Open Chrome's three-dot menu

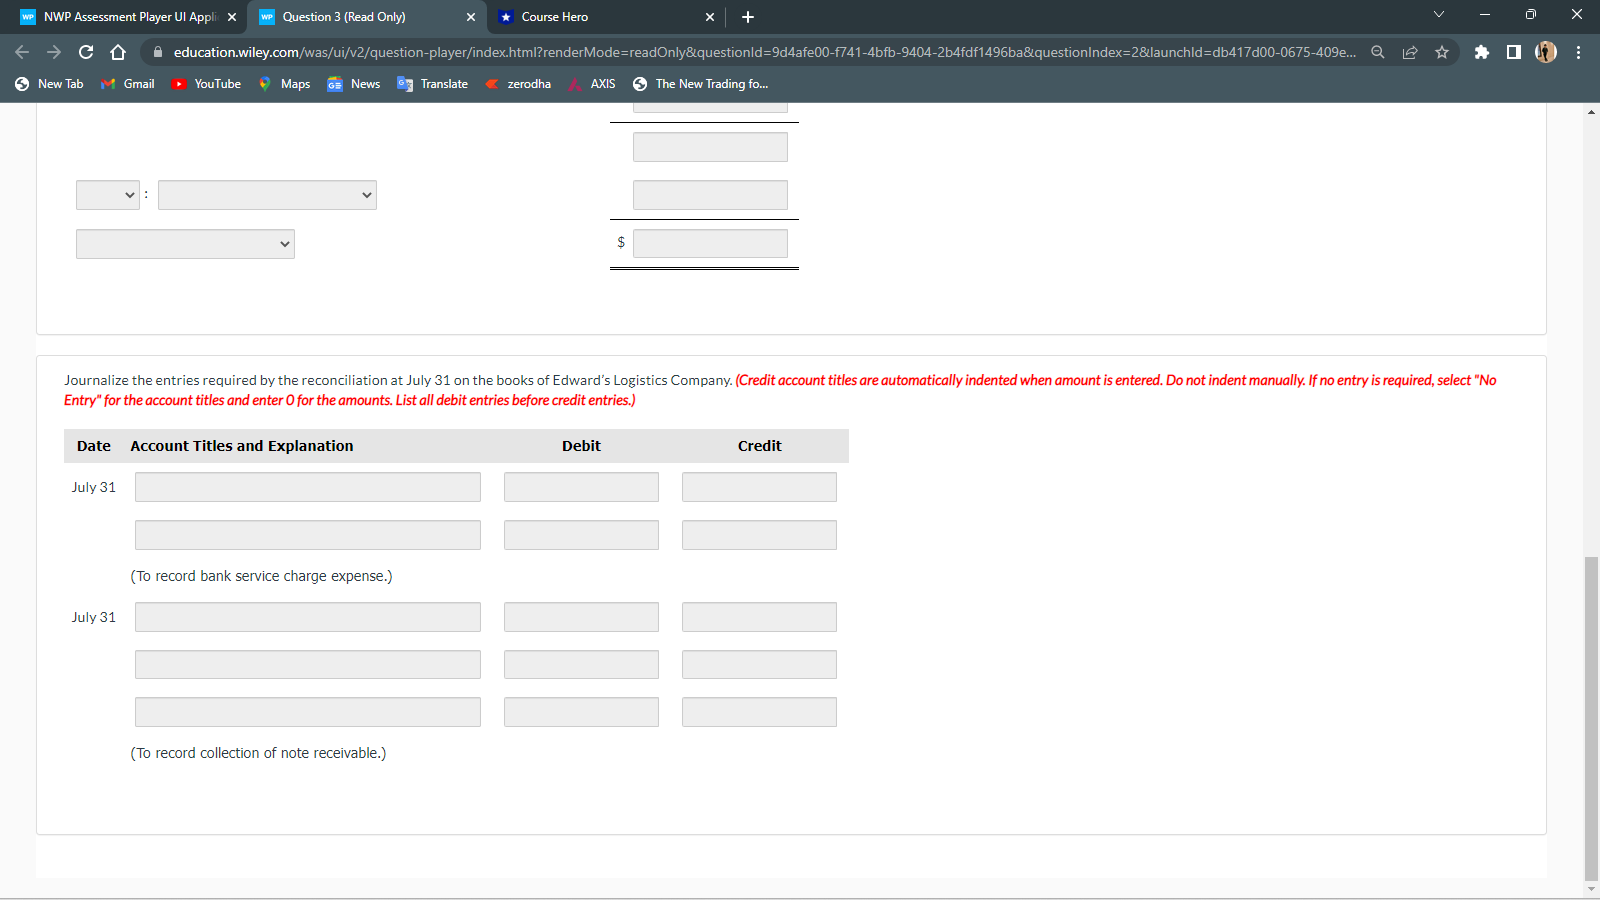[x=1578, y=52]
